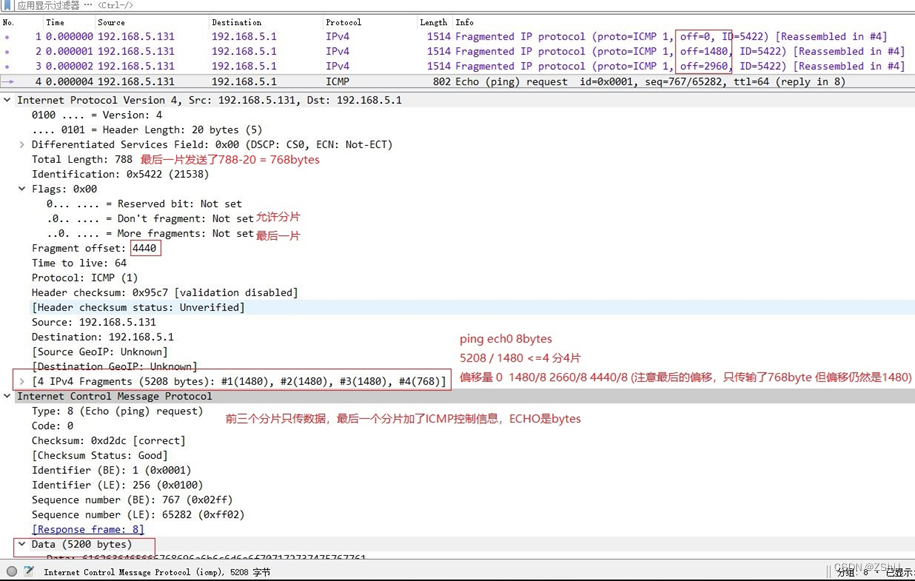This screenshot has width=915, height=581.
Task: Click the Info column header
Action: tap(465, 22)
